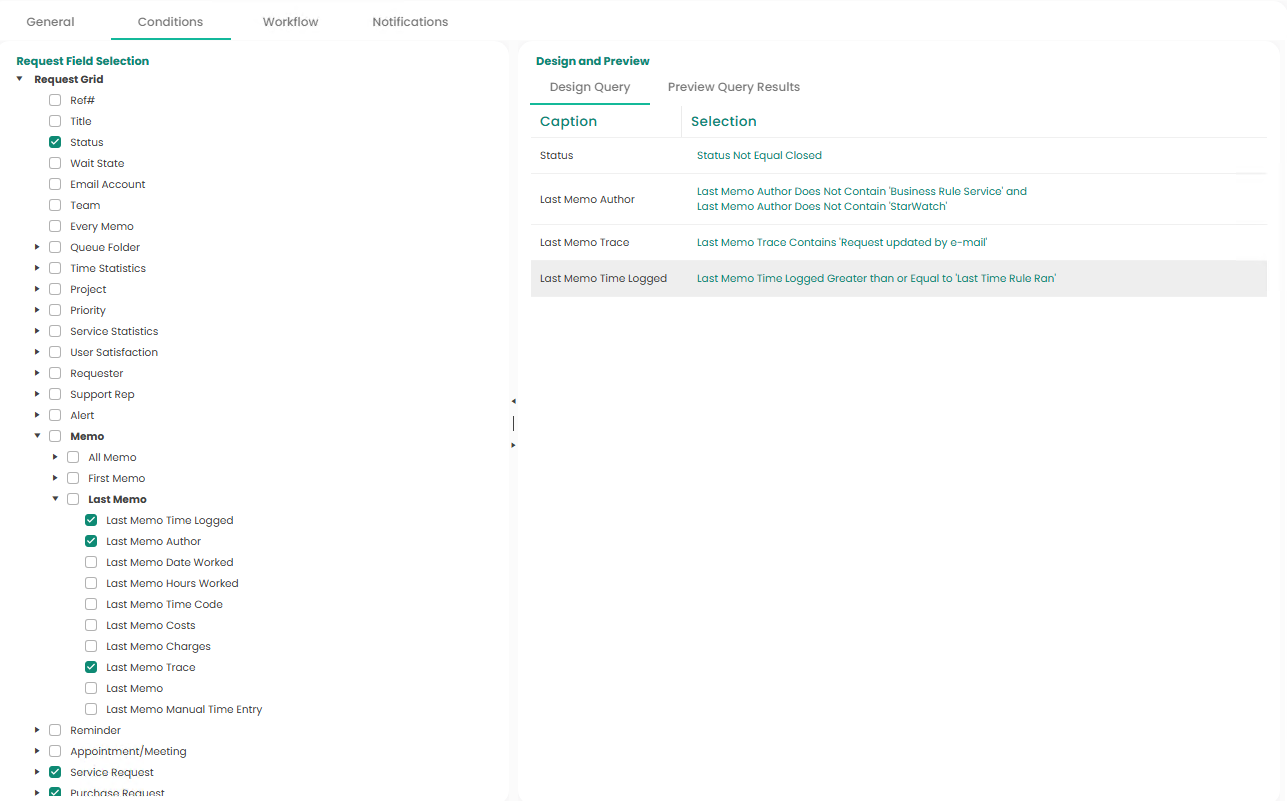Enable the Wait State checkbox
This screenshot has height=801, width=1287.
pos(55,163)
